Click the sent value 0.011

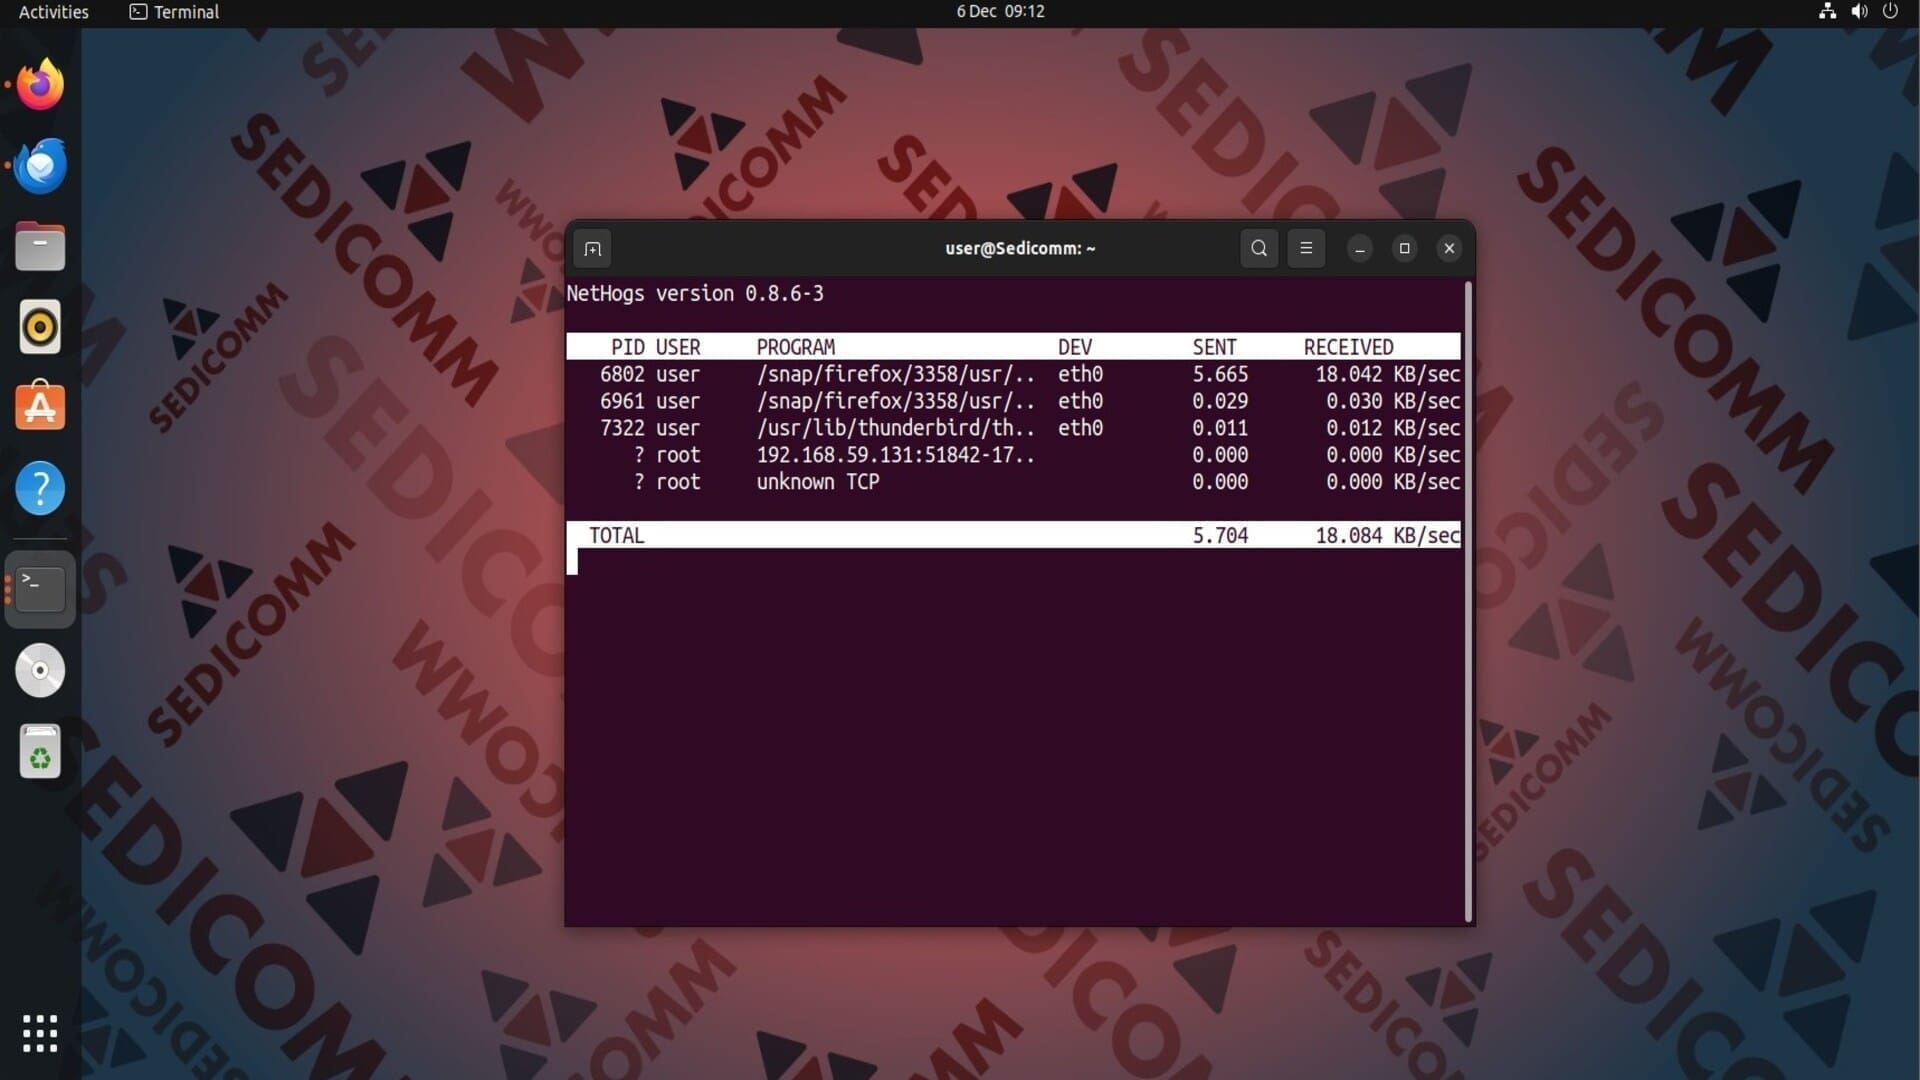[x=1220, y=428]
